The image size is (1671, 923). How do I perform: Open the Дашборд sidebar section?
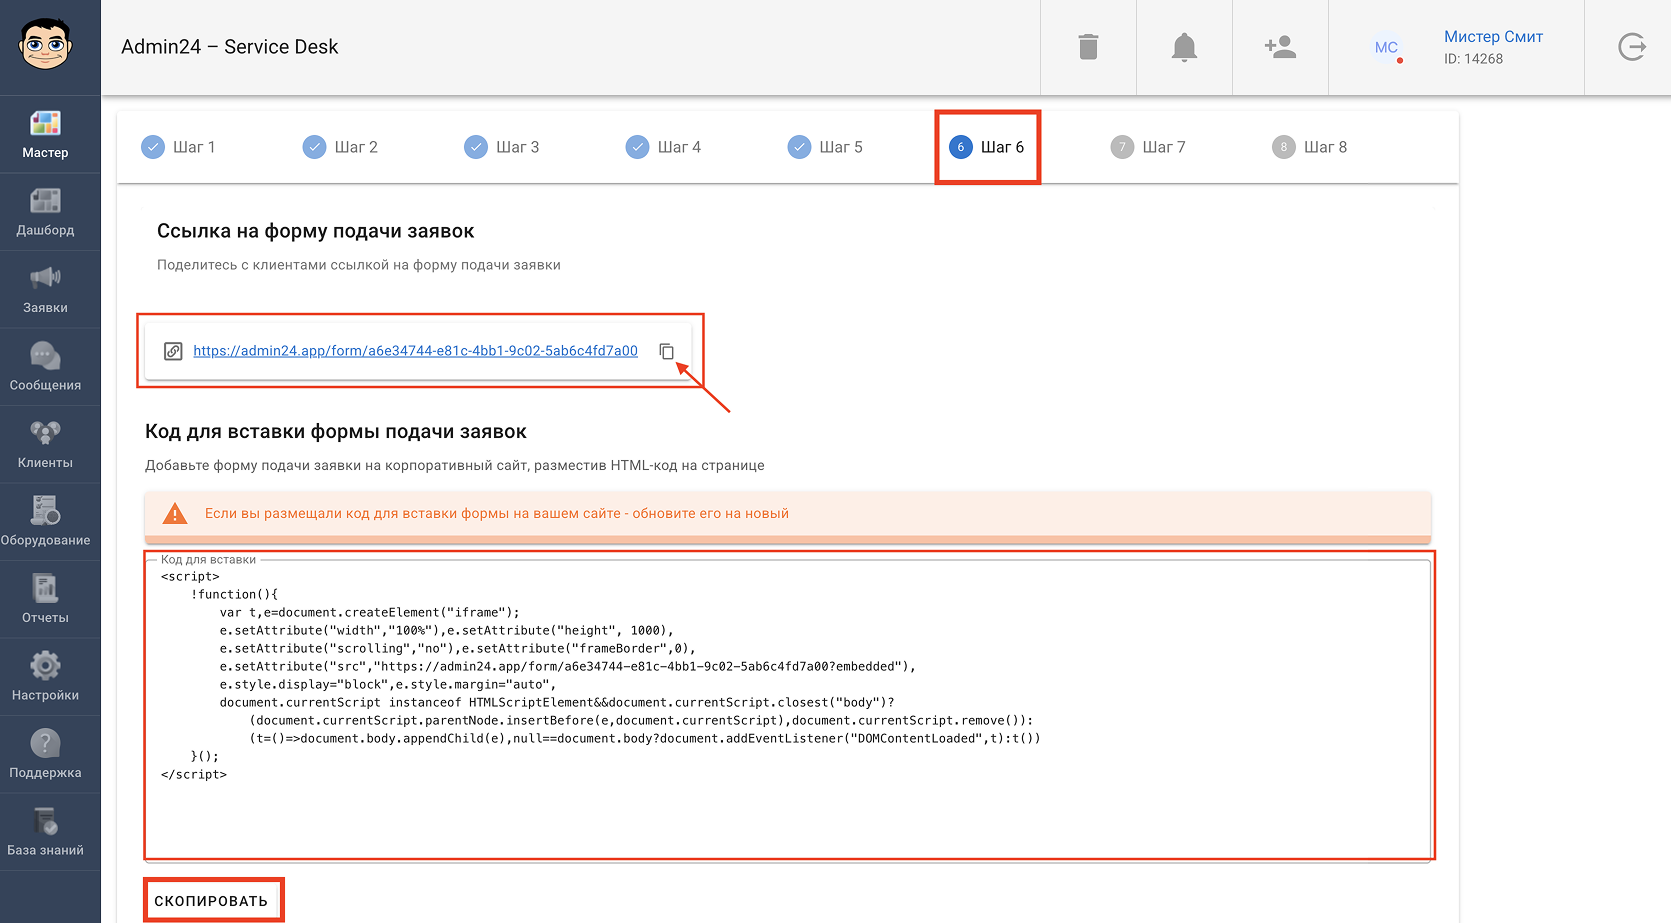tap(45, 212)
